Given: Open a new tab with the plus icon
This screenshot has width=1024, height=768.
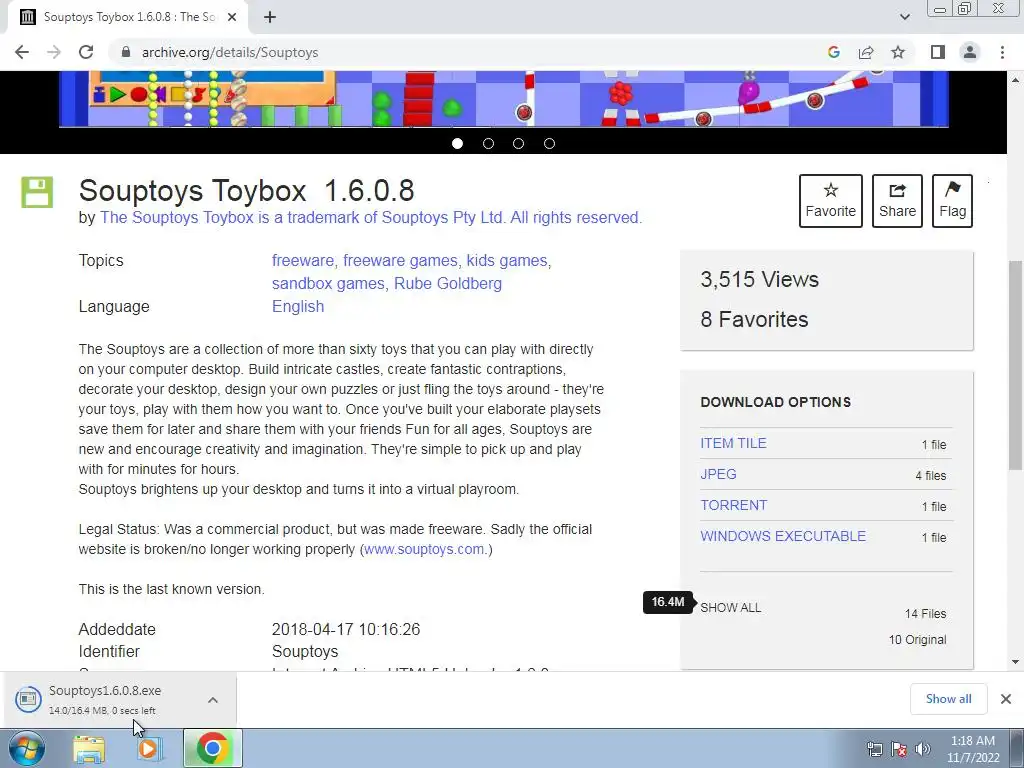Looking at the screenshot, I should point(270,17).
